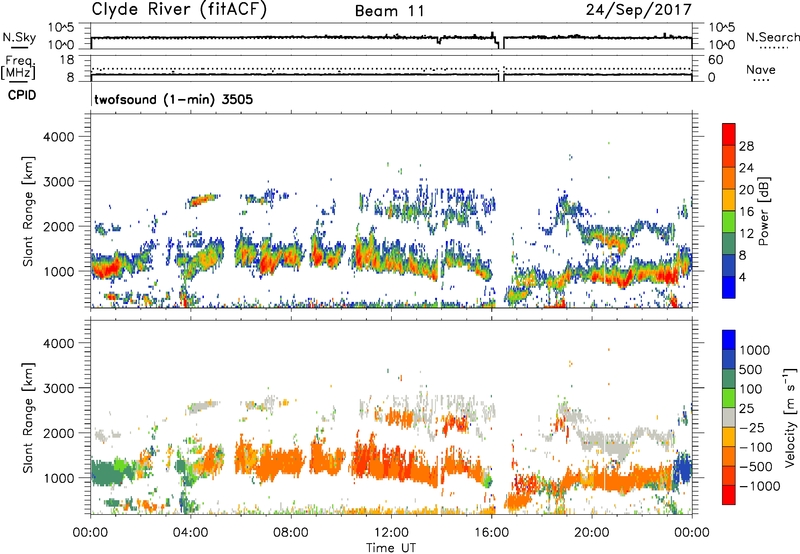Image resolution: width=800 pixels, height=554 pixels.
Task: Click the '25' label on Velocity color bar
Action: (x=747, y=408)
